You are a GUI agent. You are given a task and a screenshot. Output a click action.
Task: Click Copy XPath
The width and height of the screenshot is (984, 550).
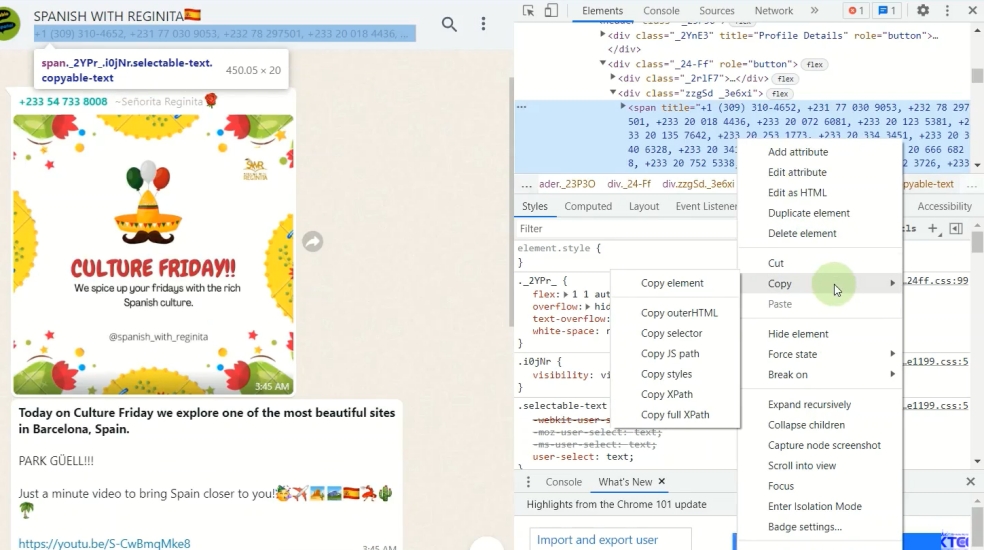pyautogui.click(x=675, y=394)
